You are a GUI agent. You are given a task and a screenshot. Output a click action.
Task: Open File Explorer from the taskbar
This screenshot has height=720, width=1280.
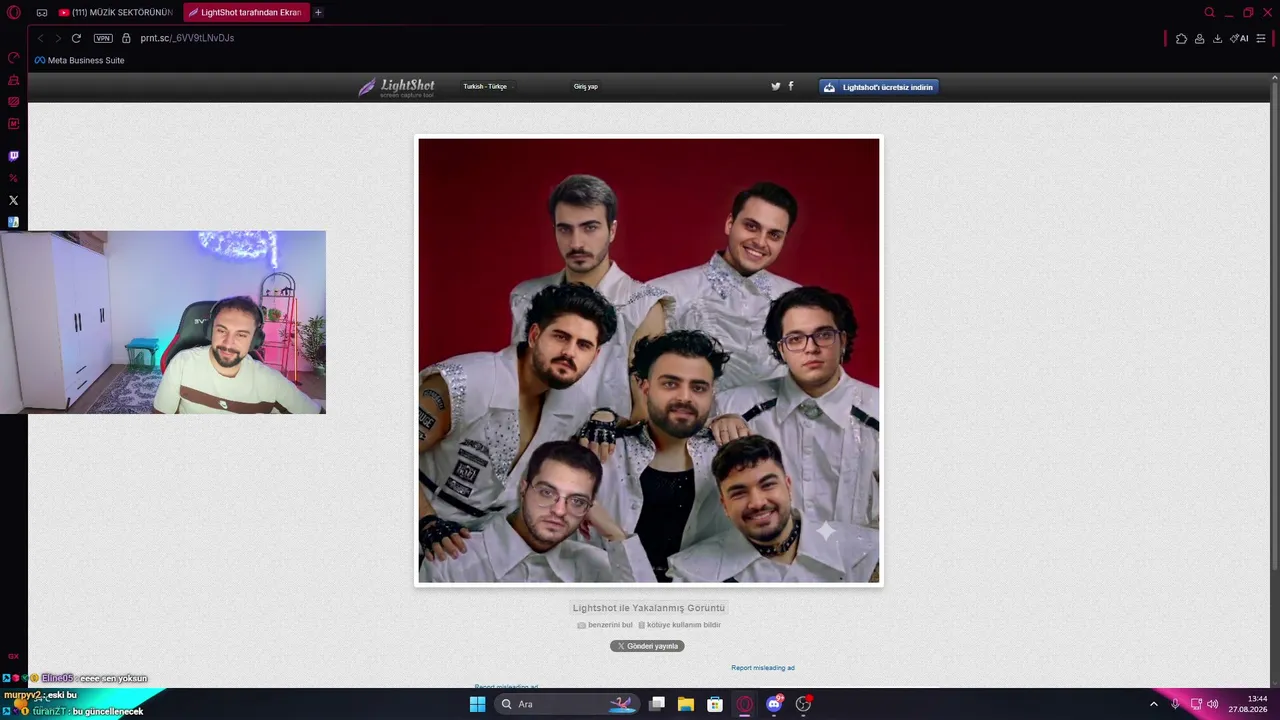pos(686,704)
